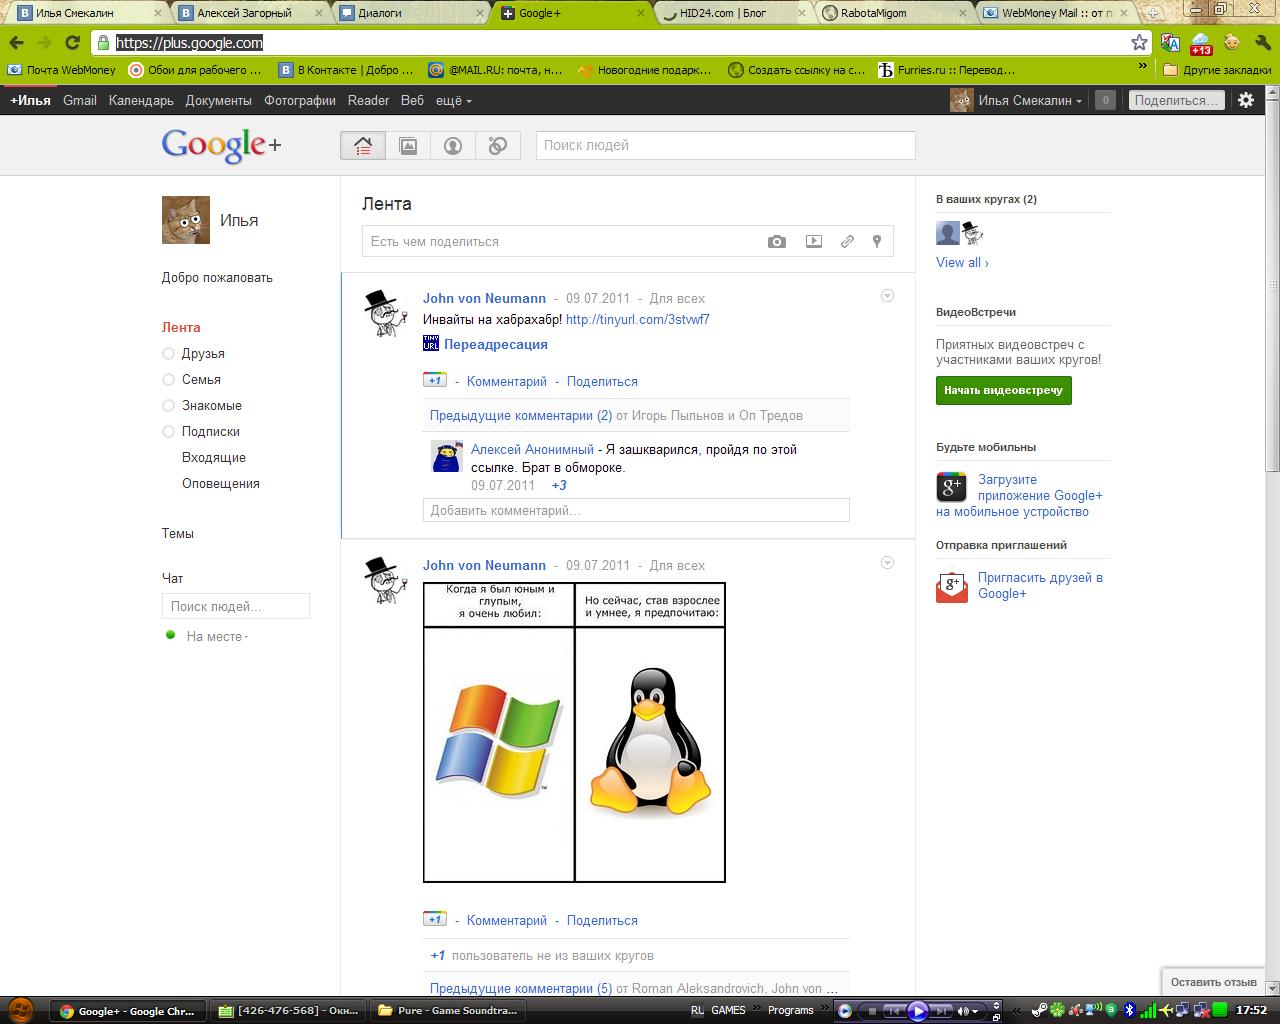Bookmark this page with the star icon
The height and width of the screenshot is (1024, 1280).
(1139, 42)
